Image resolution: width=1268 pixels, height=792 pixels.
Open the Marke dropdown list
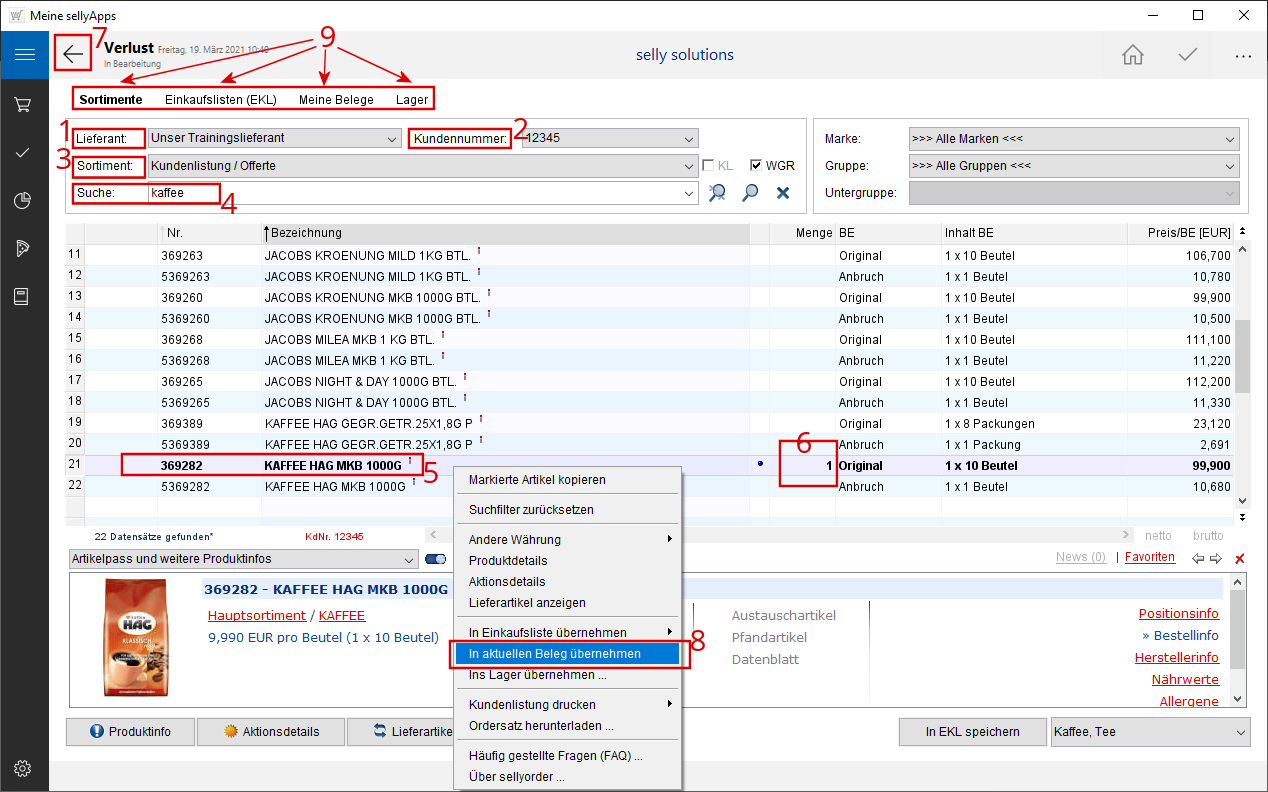click(x=1229, y=139)
